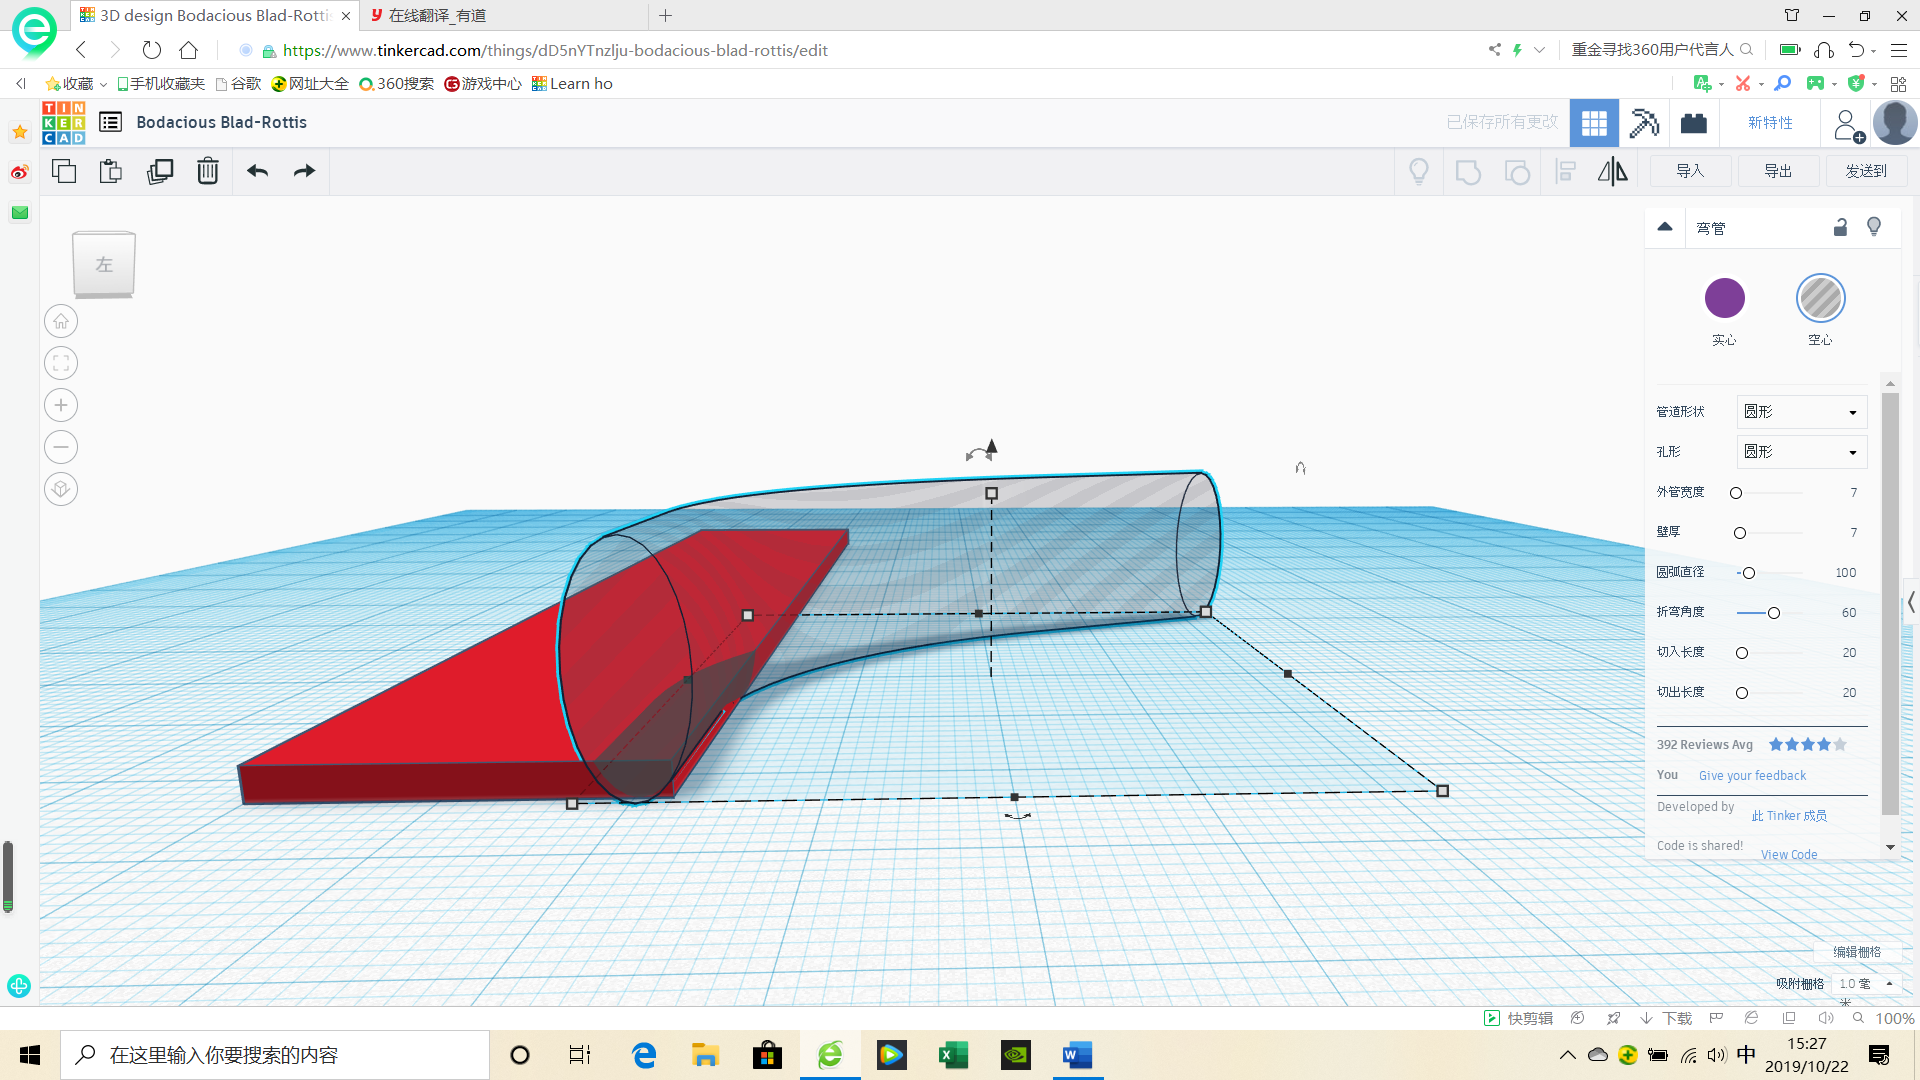The width and height of the screenshot is (1920, 1080).
Task: Click the view cube left face
Action: click(104, 264)
